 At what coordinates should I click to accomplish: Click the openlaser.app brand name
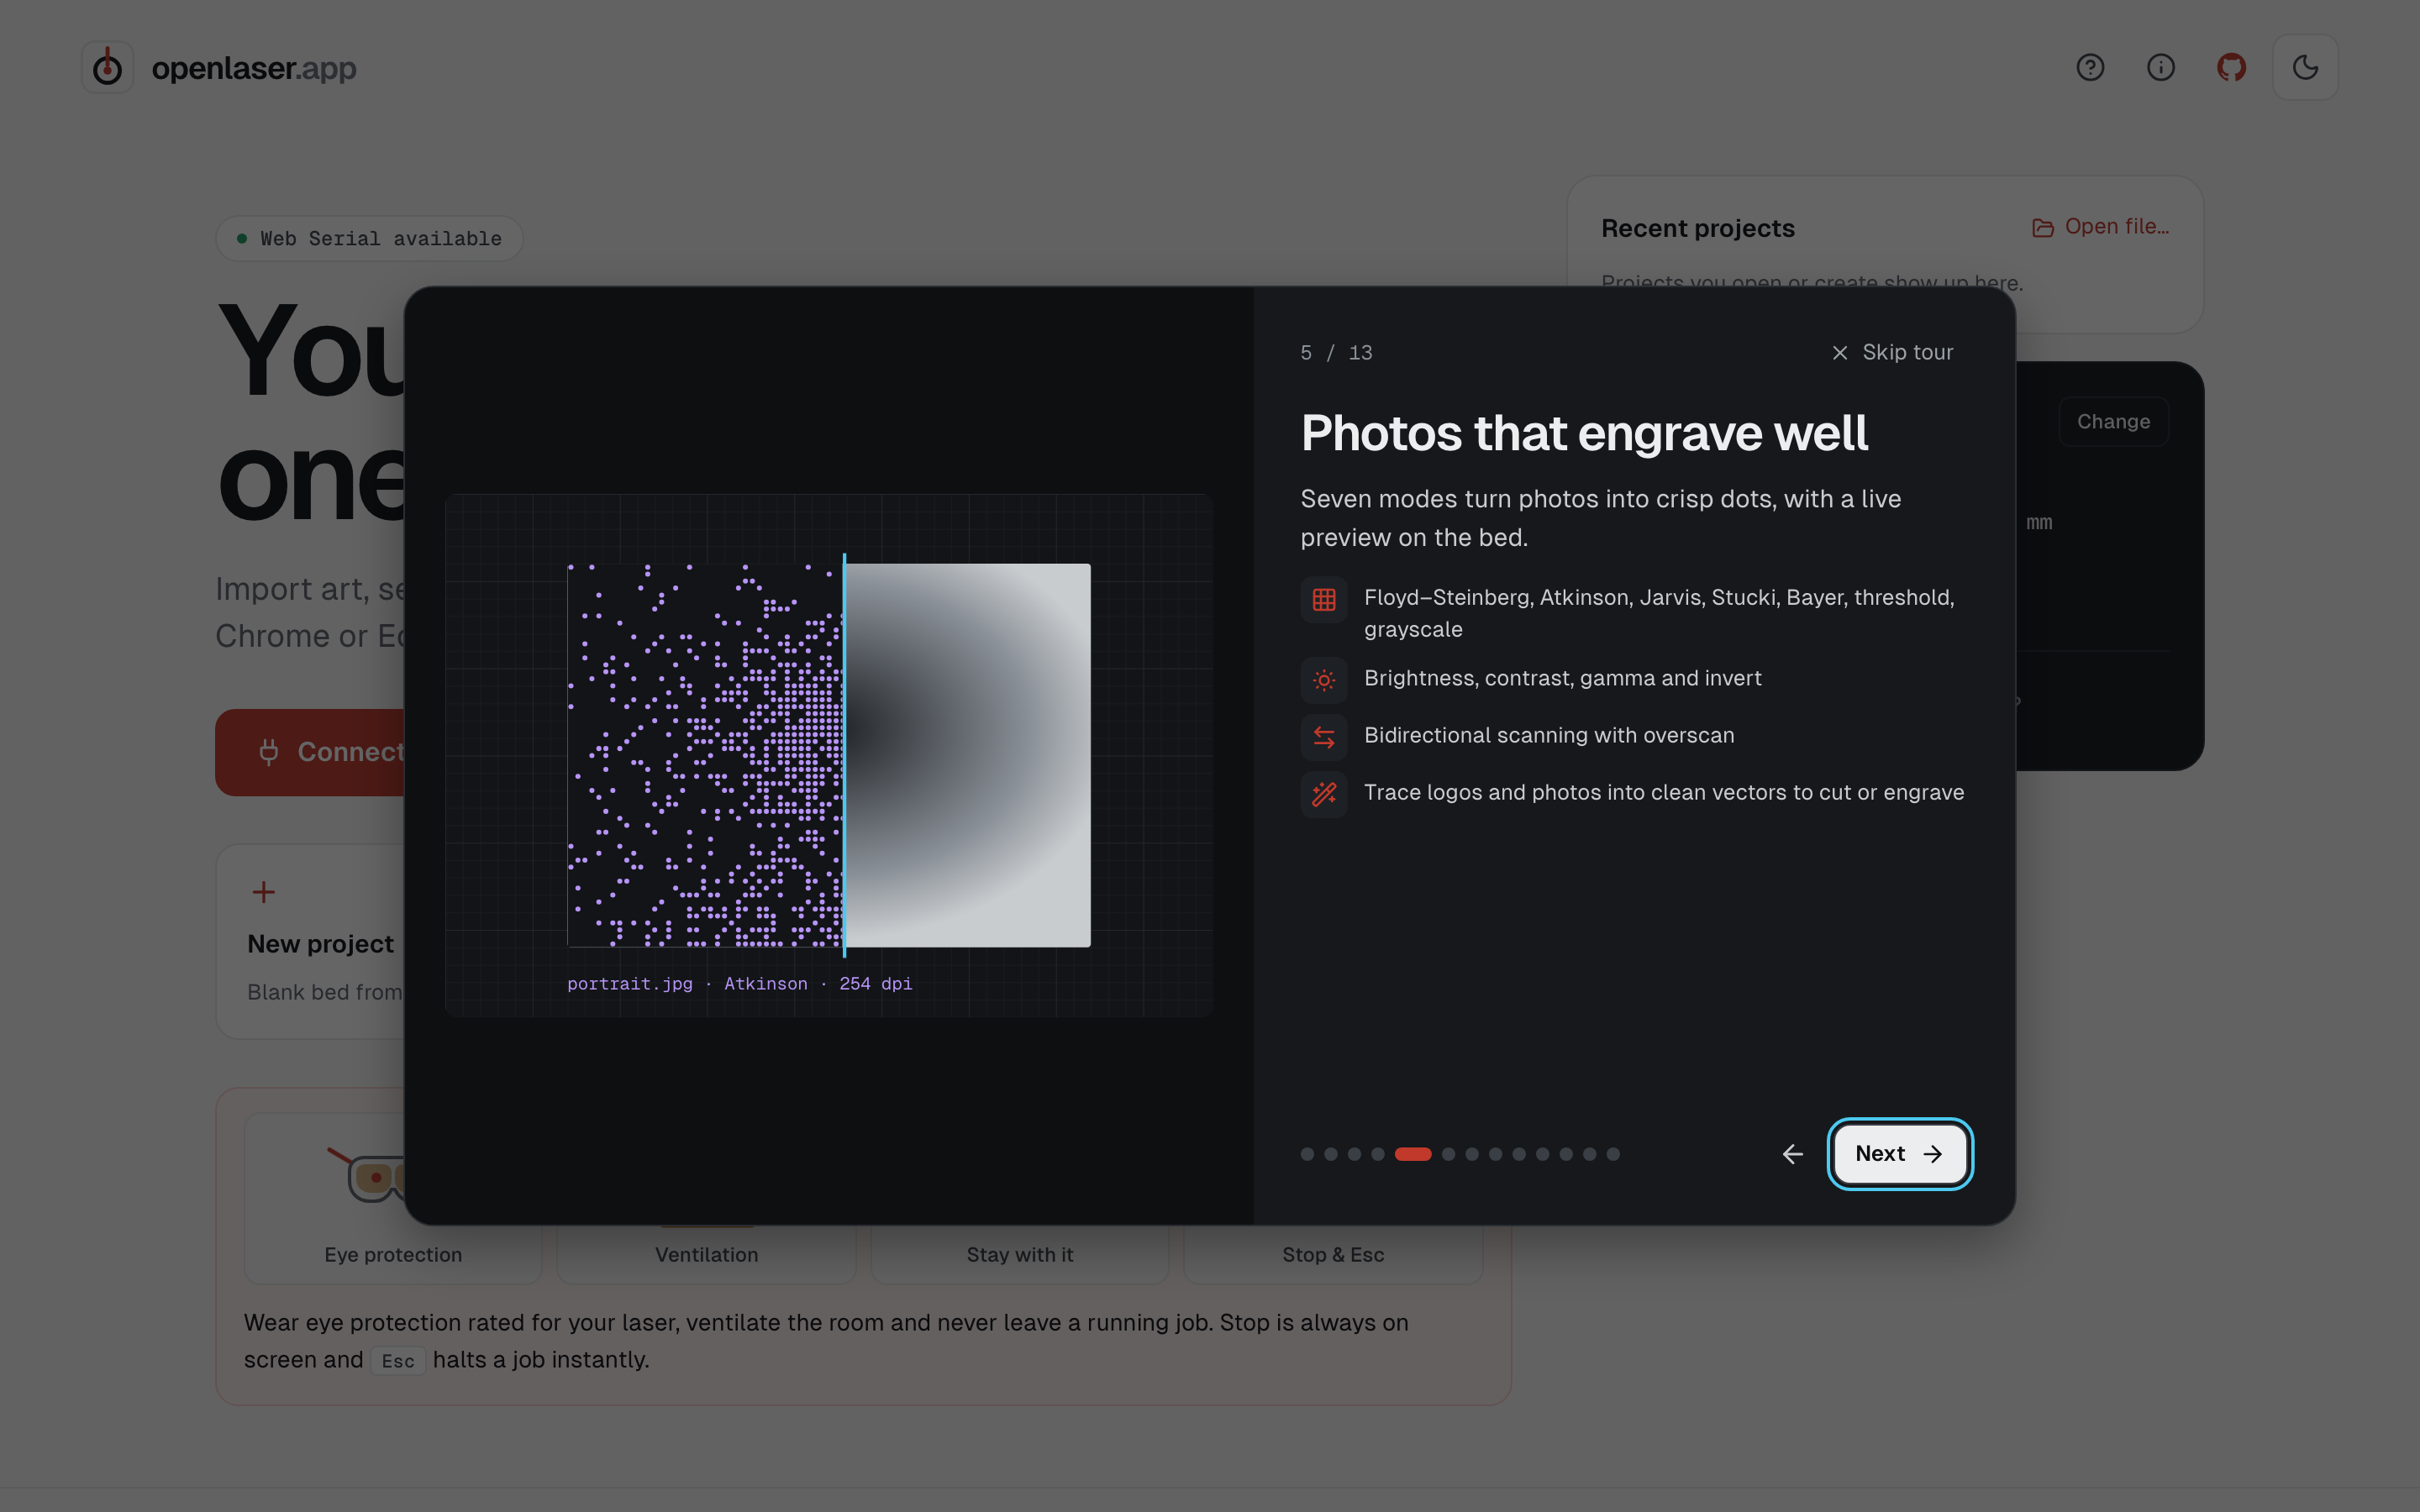[254, 68]
